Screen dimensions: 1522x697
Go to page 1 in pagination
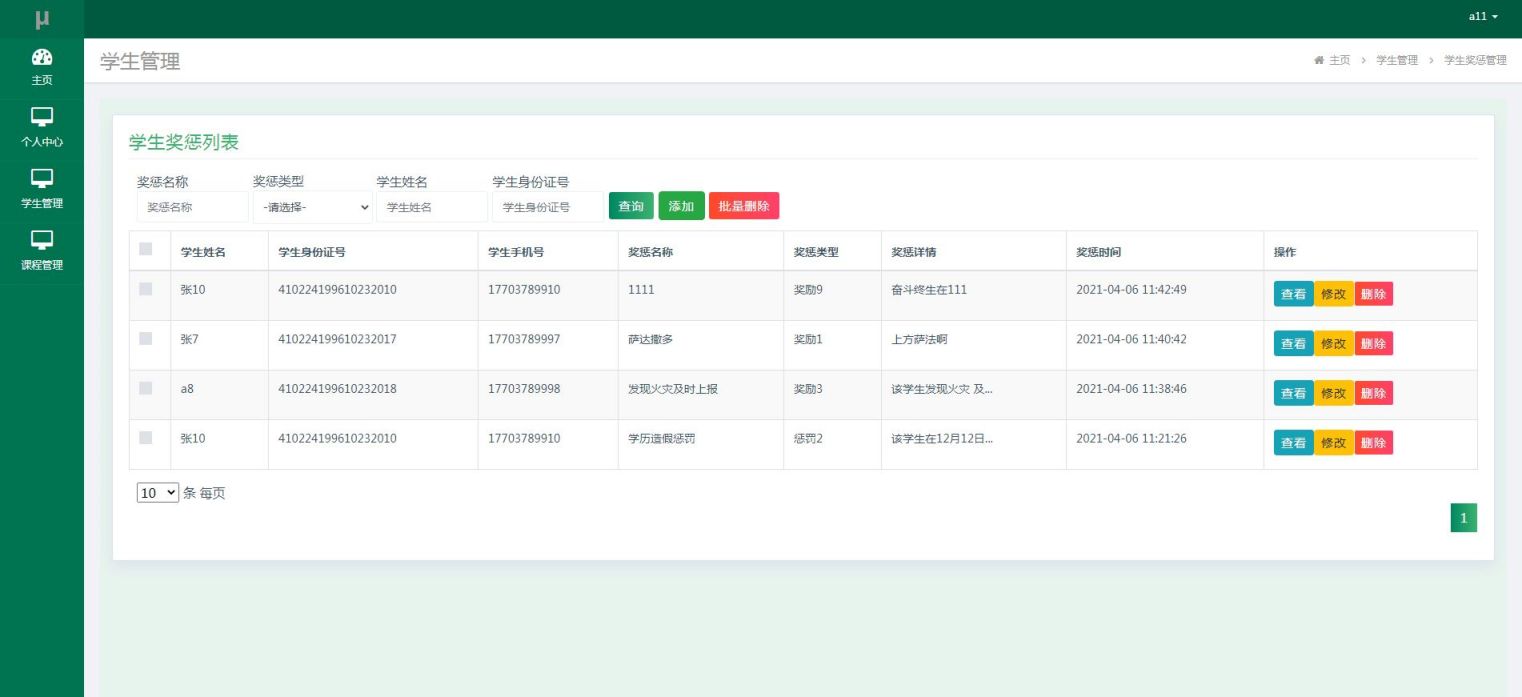(1464, 517)
